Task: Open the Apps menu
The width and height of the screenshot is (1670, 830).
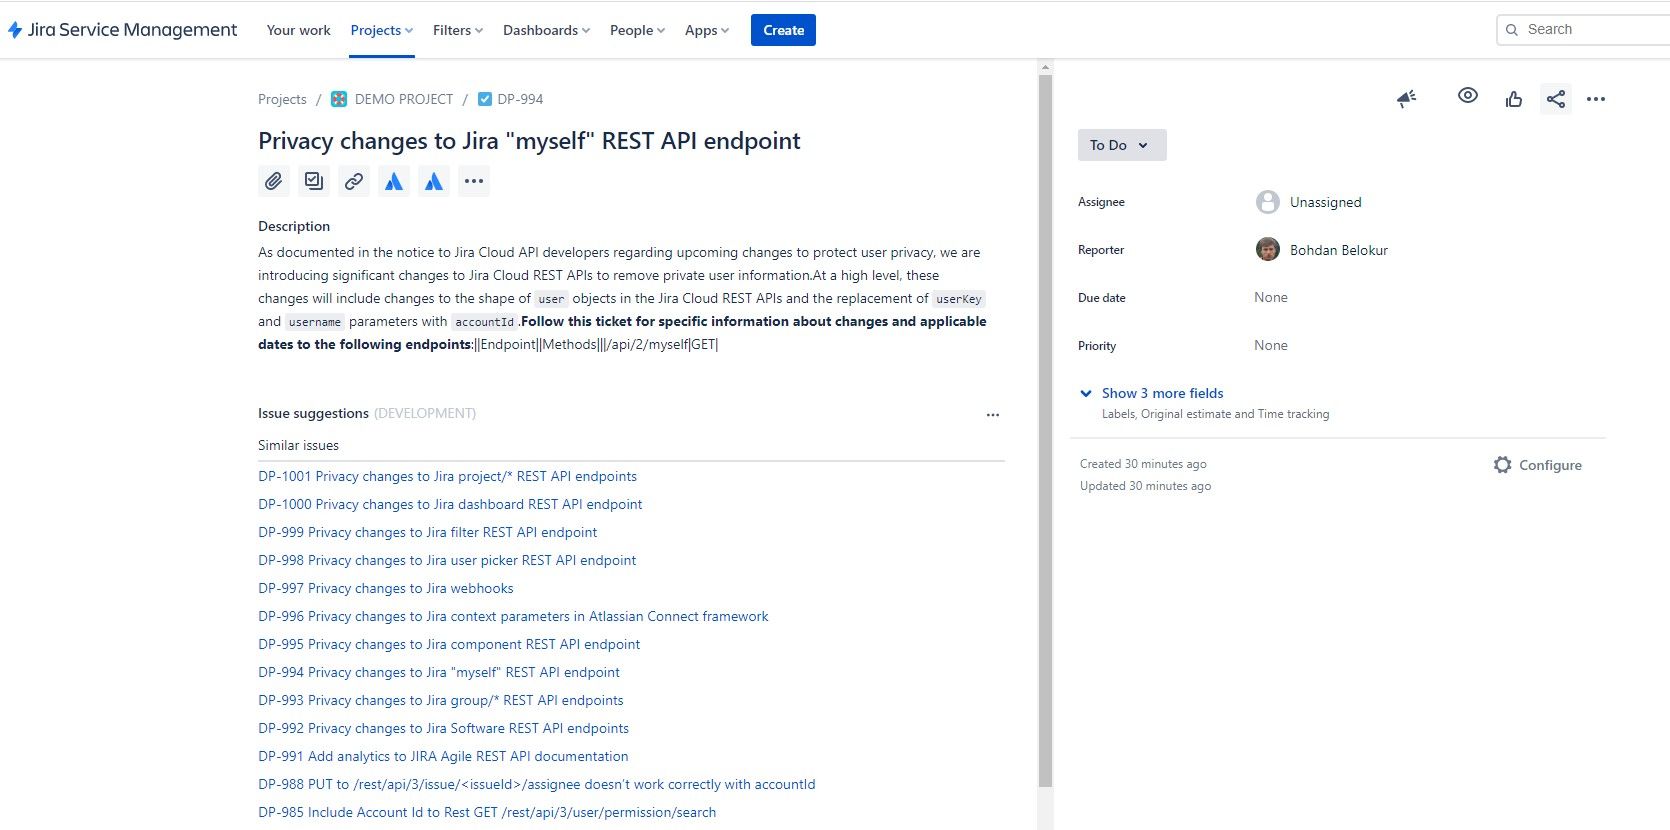Action: 707,30
